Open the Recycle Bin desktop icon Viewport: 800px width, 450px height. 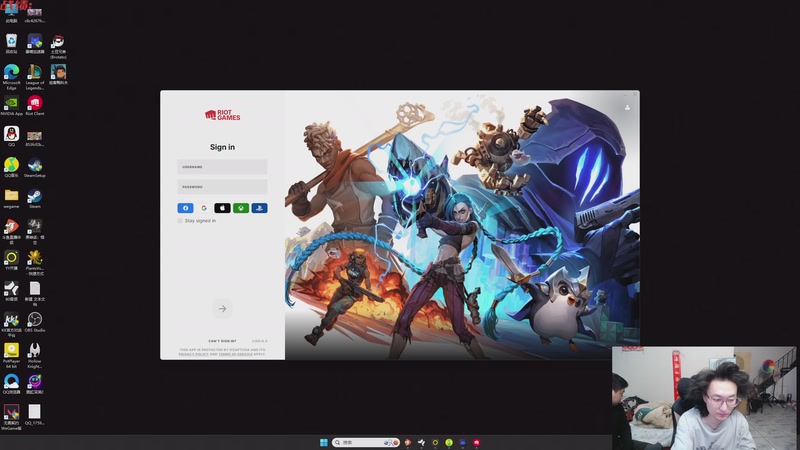(11, 44)
